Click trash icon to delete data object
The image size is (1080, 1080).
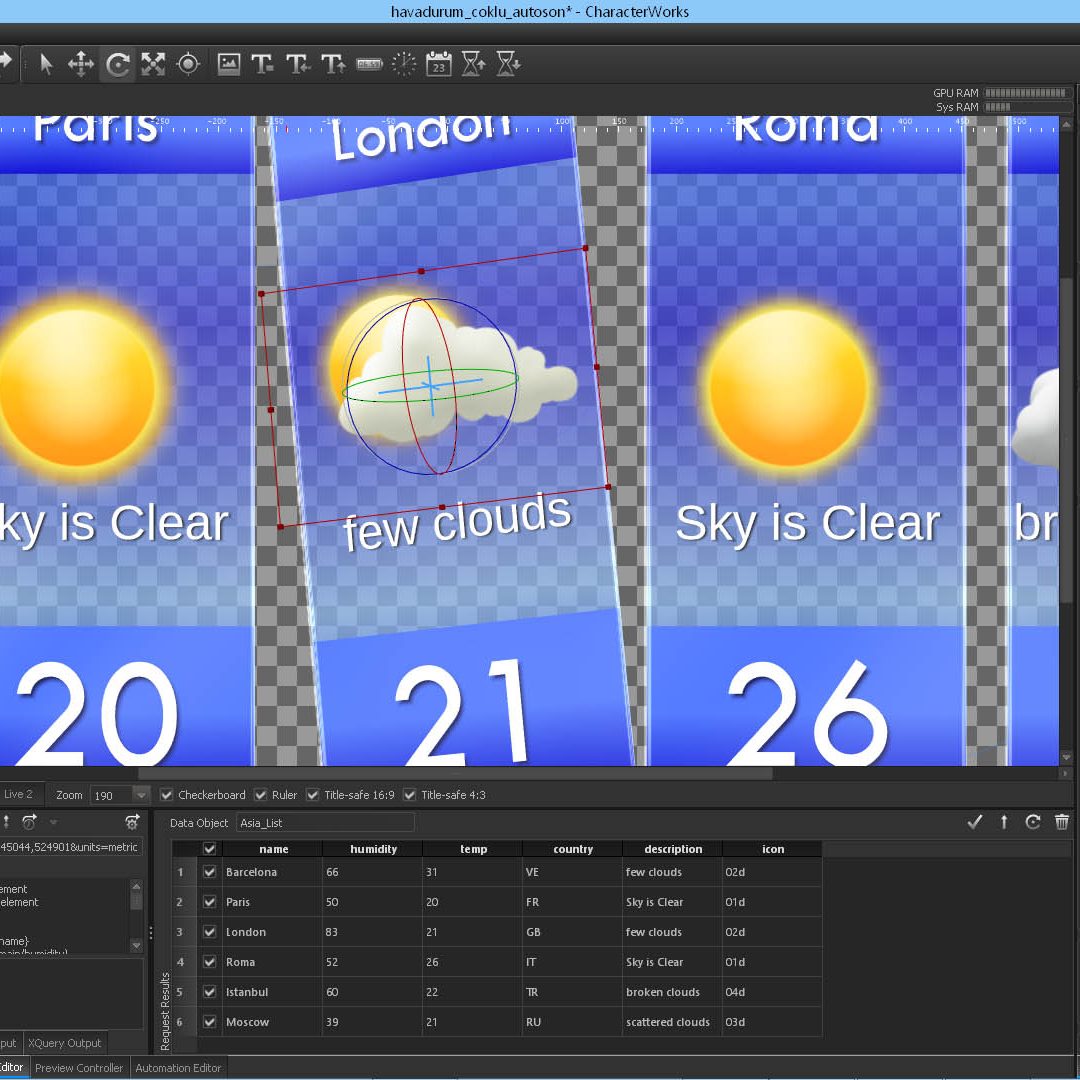point(1062,822)
